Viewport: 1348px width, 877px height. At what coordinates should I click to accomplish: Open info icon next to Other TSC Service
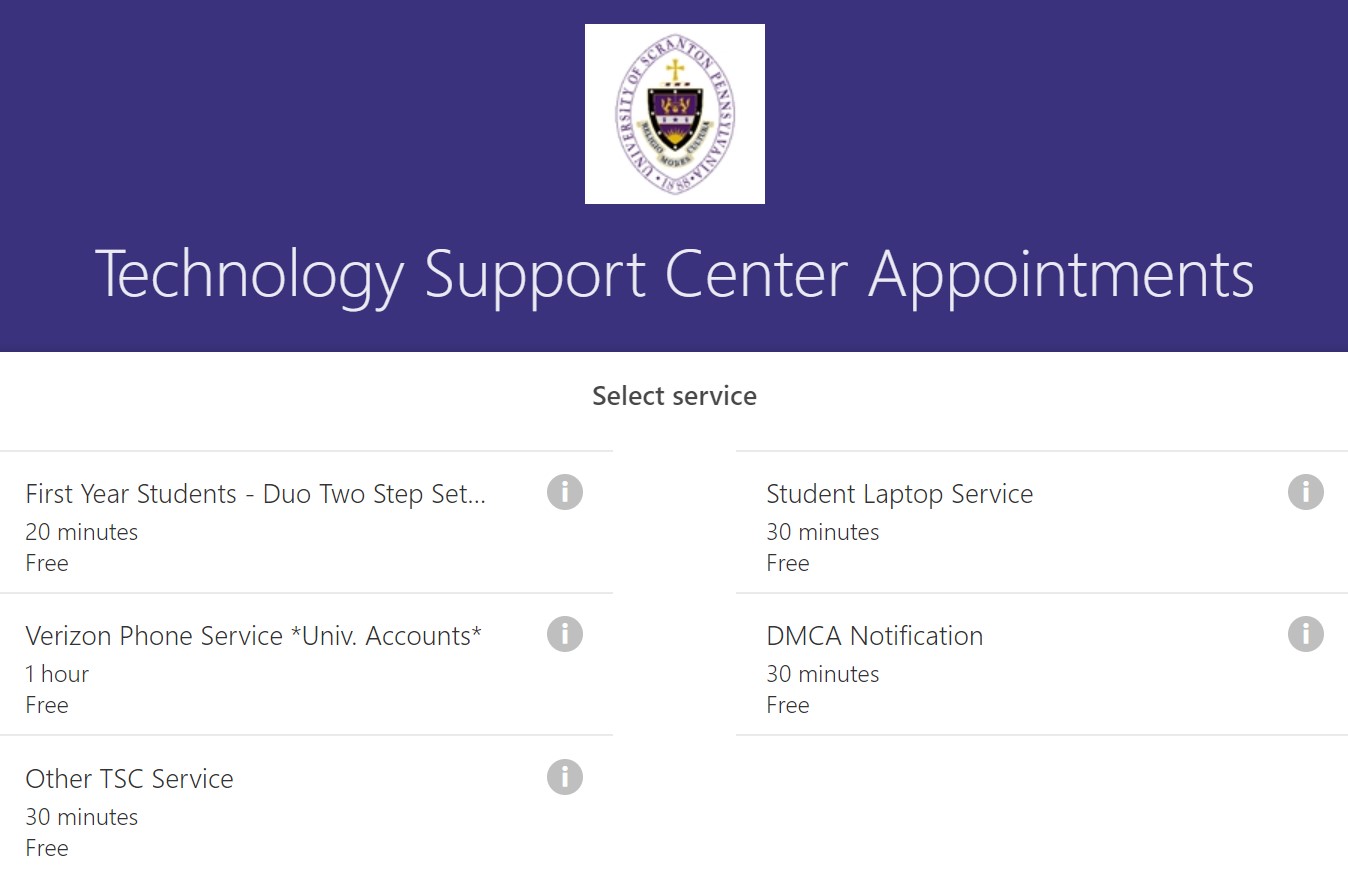(565, 777)
